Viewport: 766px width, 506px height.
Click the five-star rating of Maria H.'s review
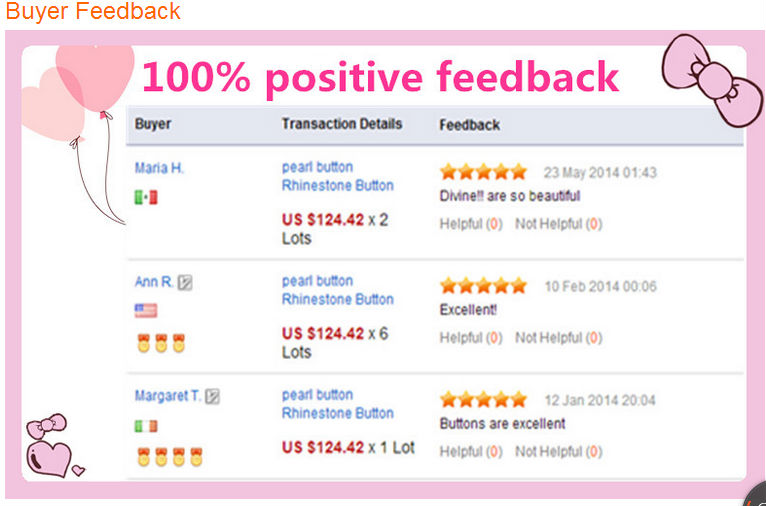[x=483, y=172]
